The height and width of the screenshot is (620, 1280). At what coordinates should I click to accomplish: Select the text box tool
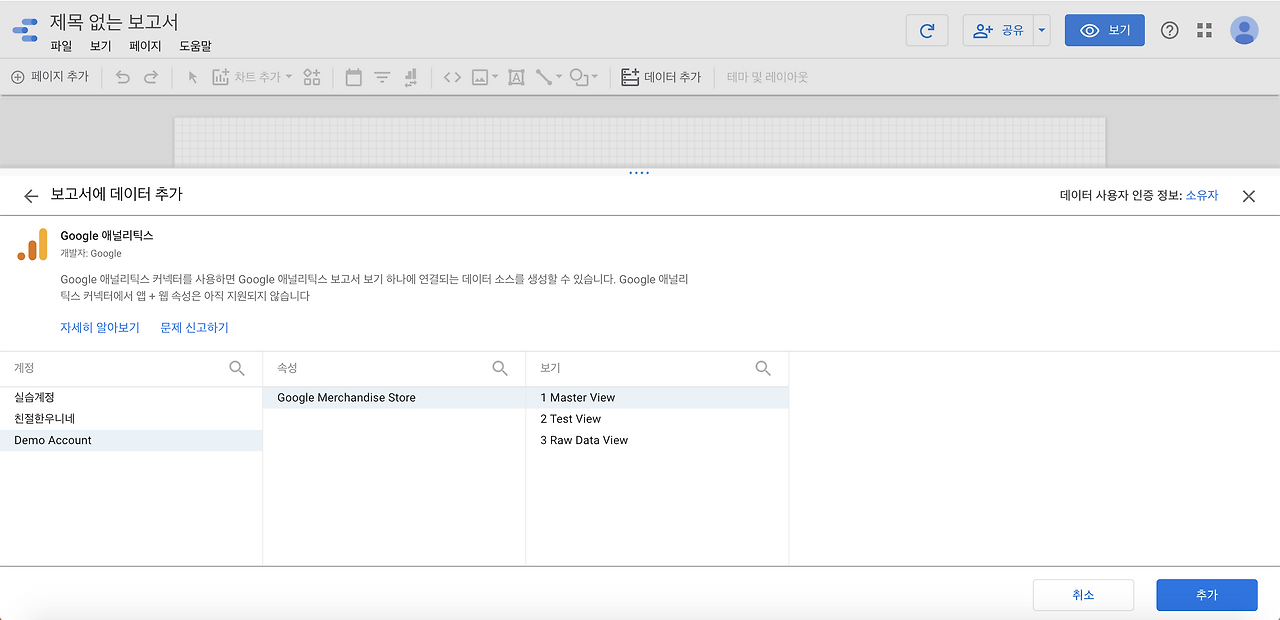click(516, 77)
